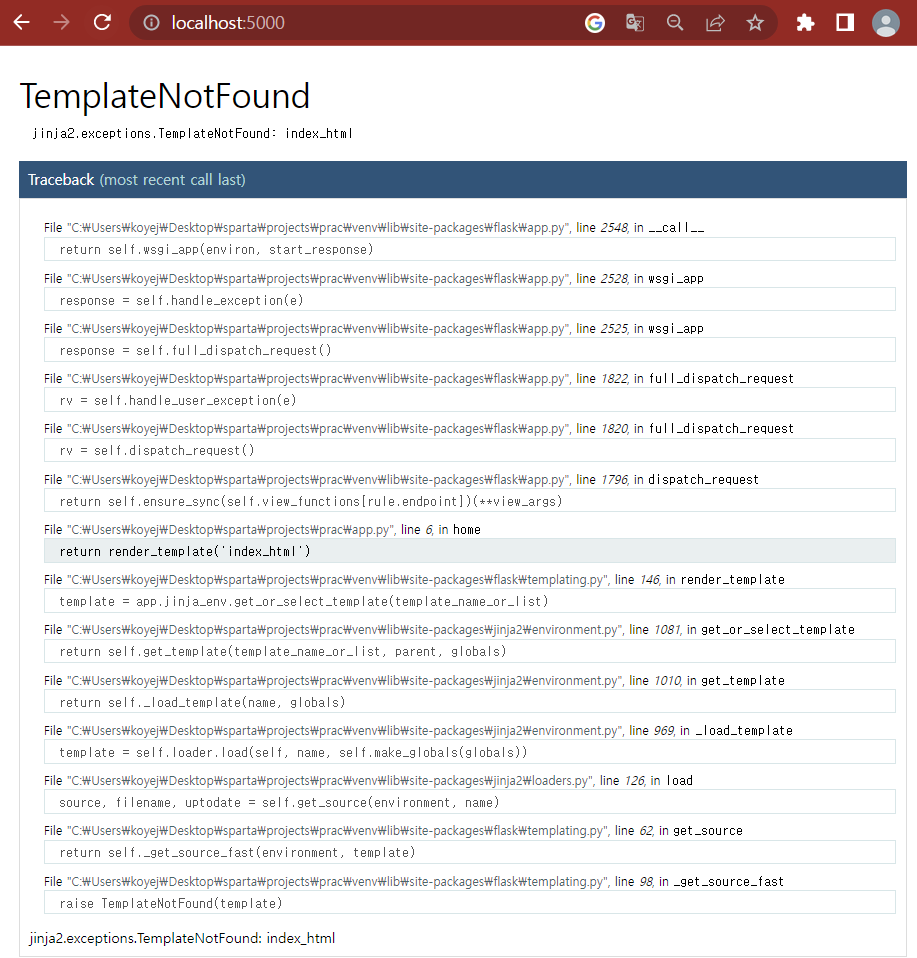Reload the localhost page
This screenshot has width=917, height=958.
(102, 23)
